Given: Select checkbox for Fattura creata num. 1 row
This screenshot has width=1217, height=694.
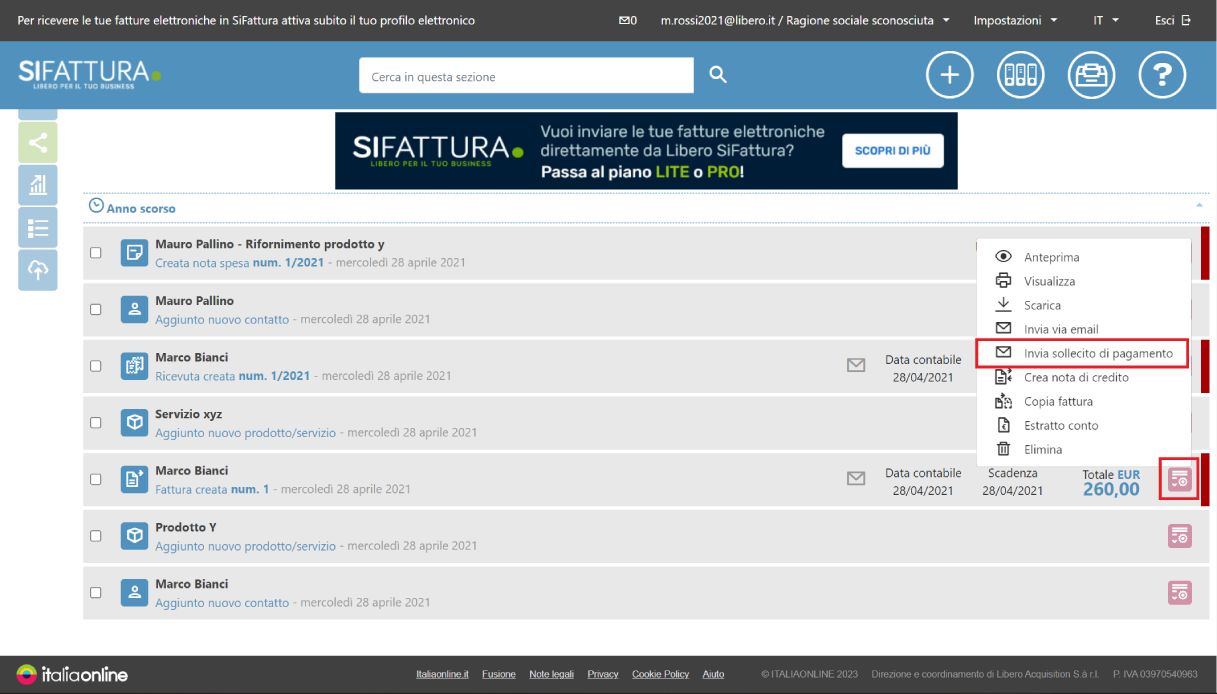Looking at the screenshot, I should (96, 480).
